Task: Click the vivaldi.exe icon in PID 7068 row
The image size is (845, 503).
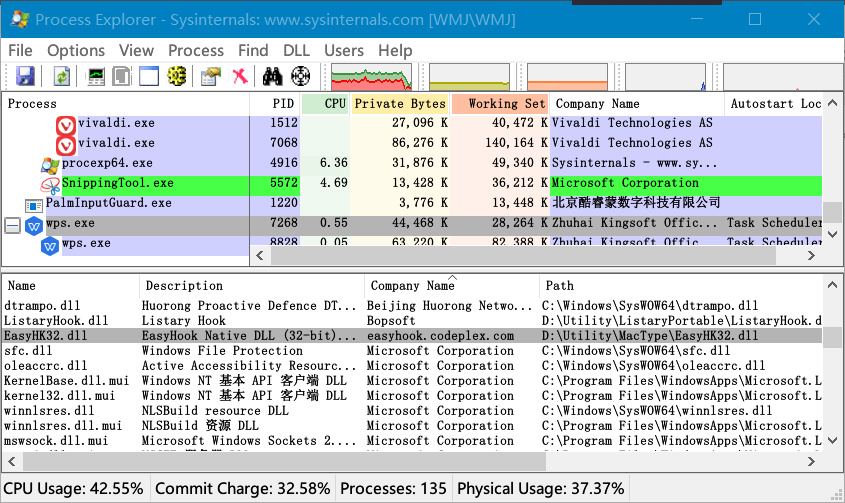Action: [66, 146]
